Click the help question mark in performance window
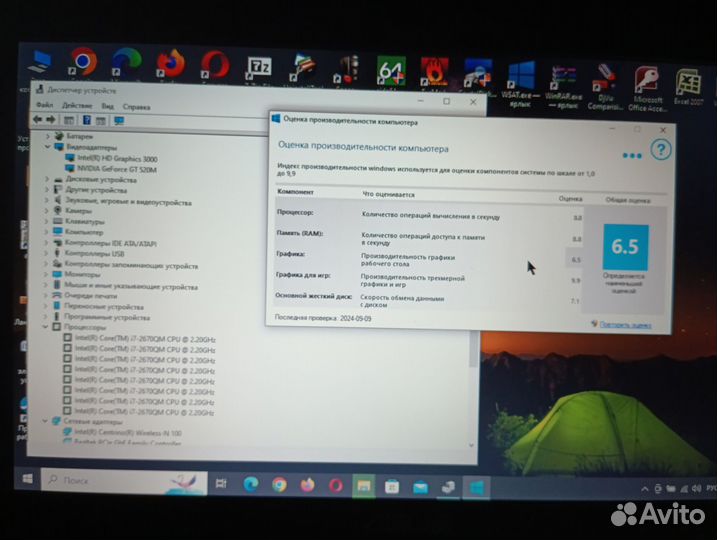 (660, 150)
